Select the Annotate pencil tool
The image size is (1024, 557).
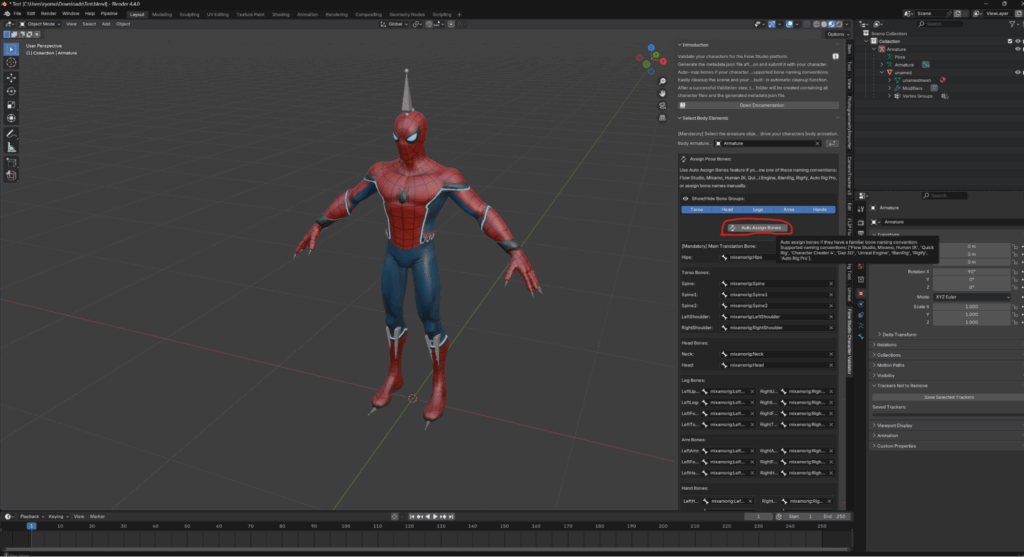tap(11, 133)
